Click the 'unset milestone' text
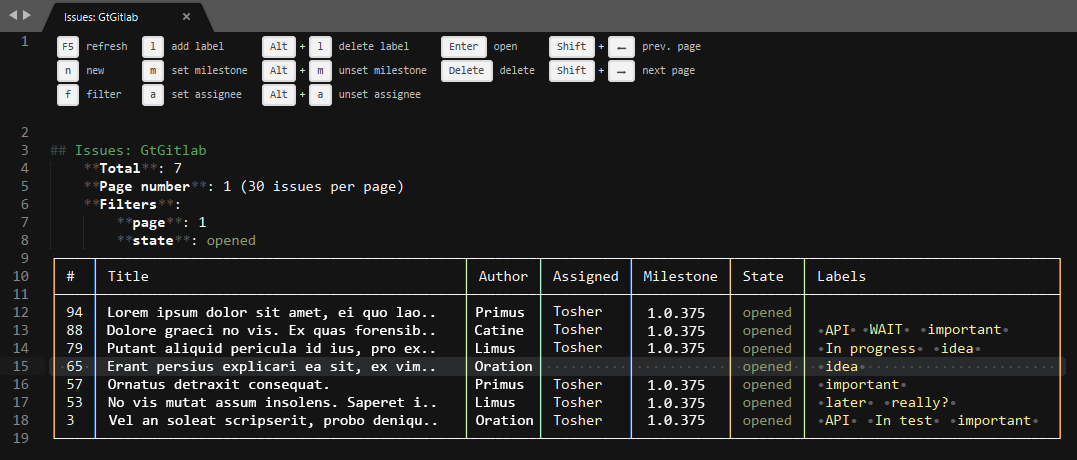 tap(383, 71)
